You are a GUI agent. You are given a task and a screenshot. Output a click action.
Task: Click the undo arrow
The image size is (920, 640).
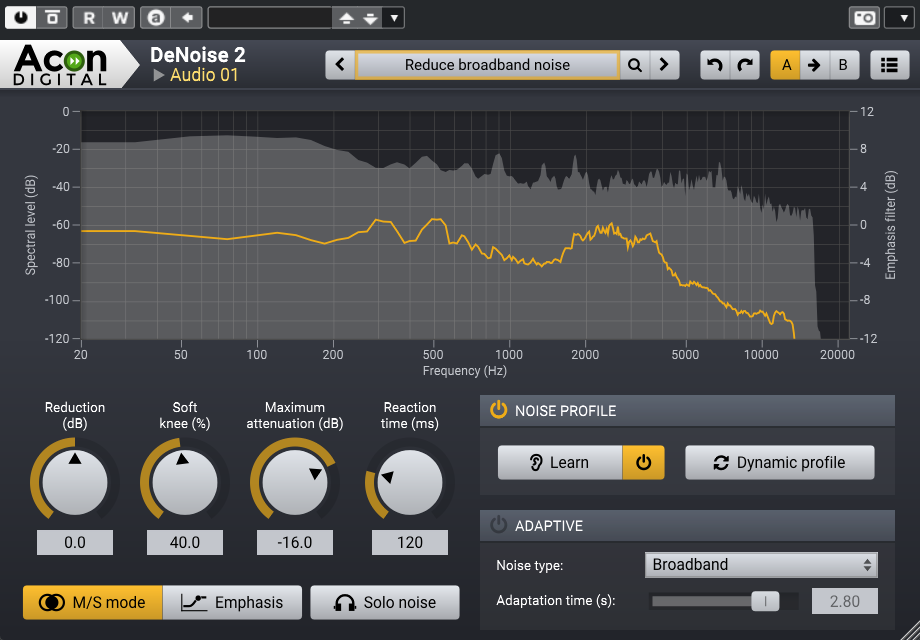(x=715, y=65)
